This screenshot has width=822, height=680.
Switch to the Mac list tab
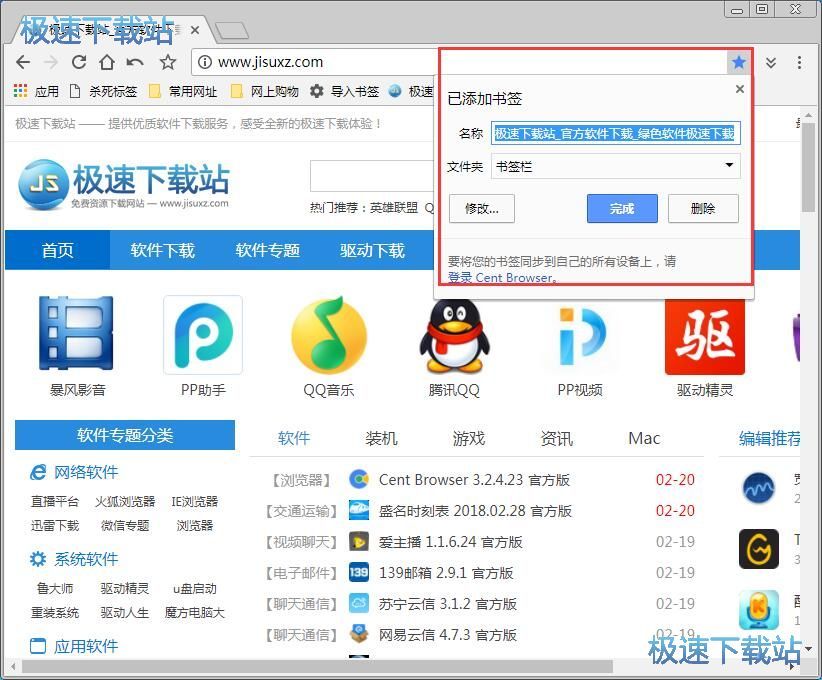pos(644,438)
